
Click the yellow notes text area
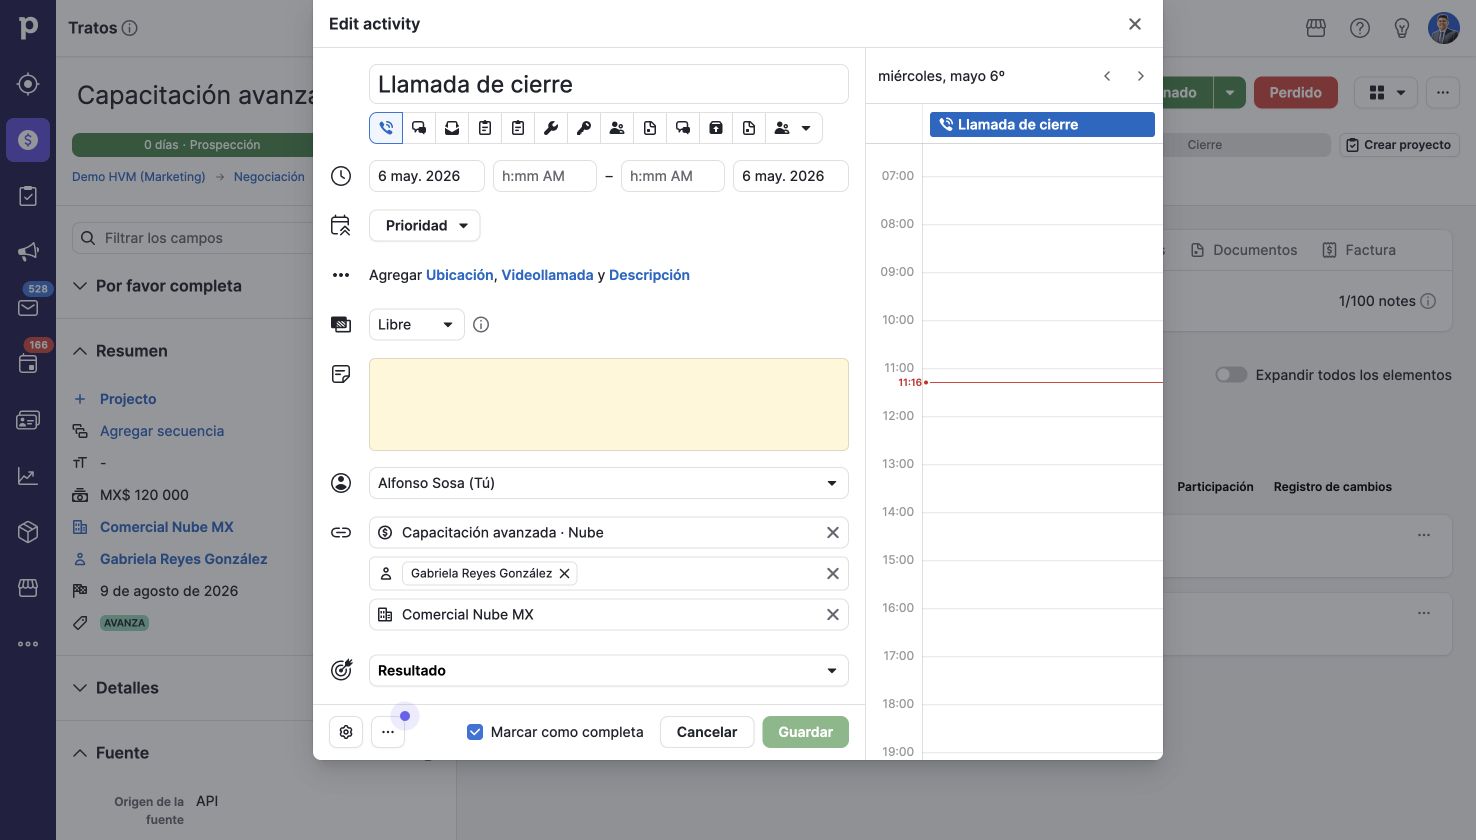coord(609,405)
